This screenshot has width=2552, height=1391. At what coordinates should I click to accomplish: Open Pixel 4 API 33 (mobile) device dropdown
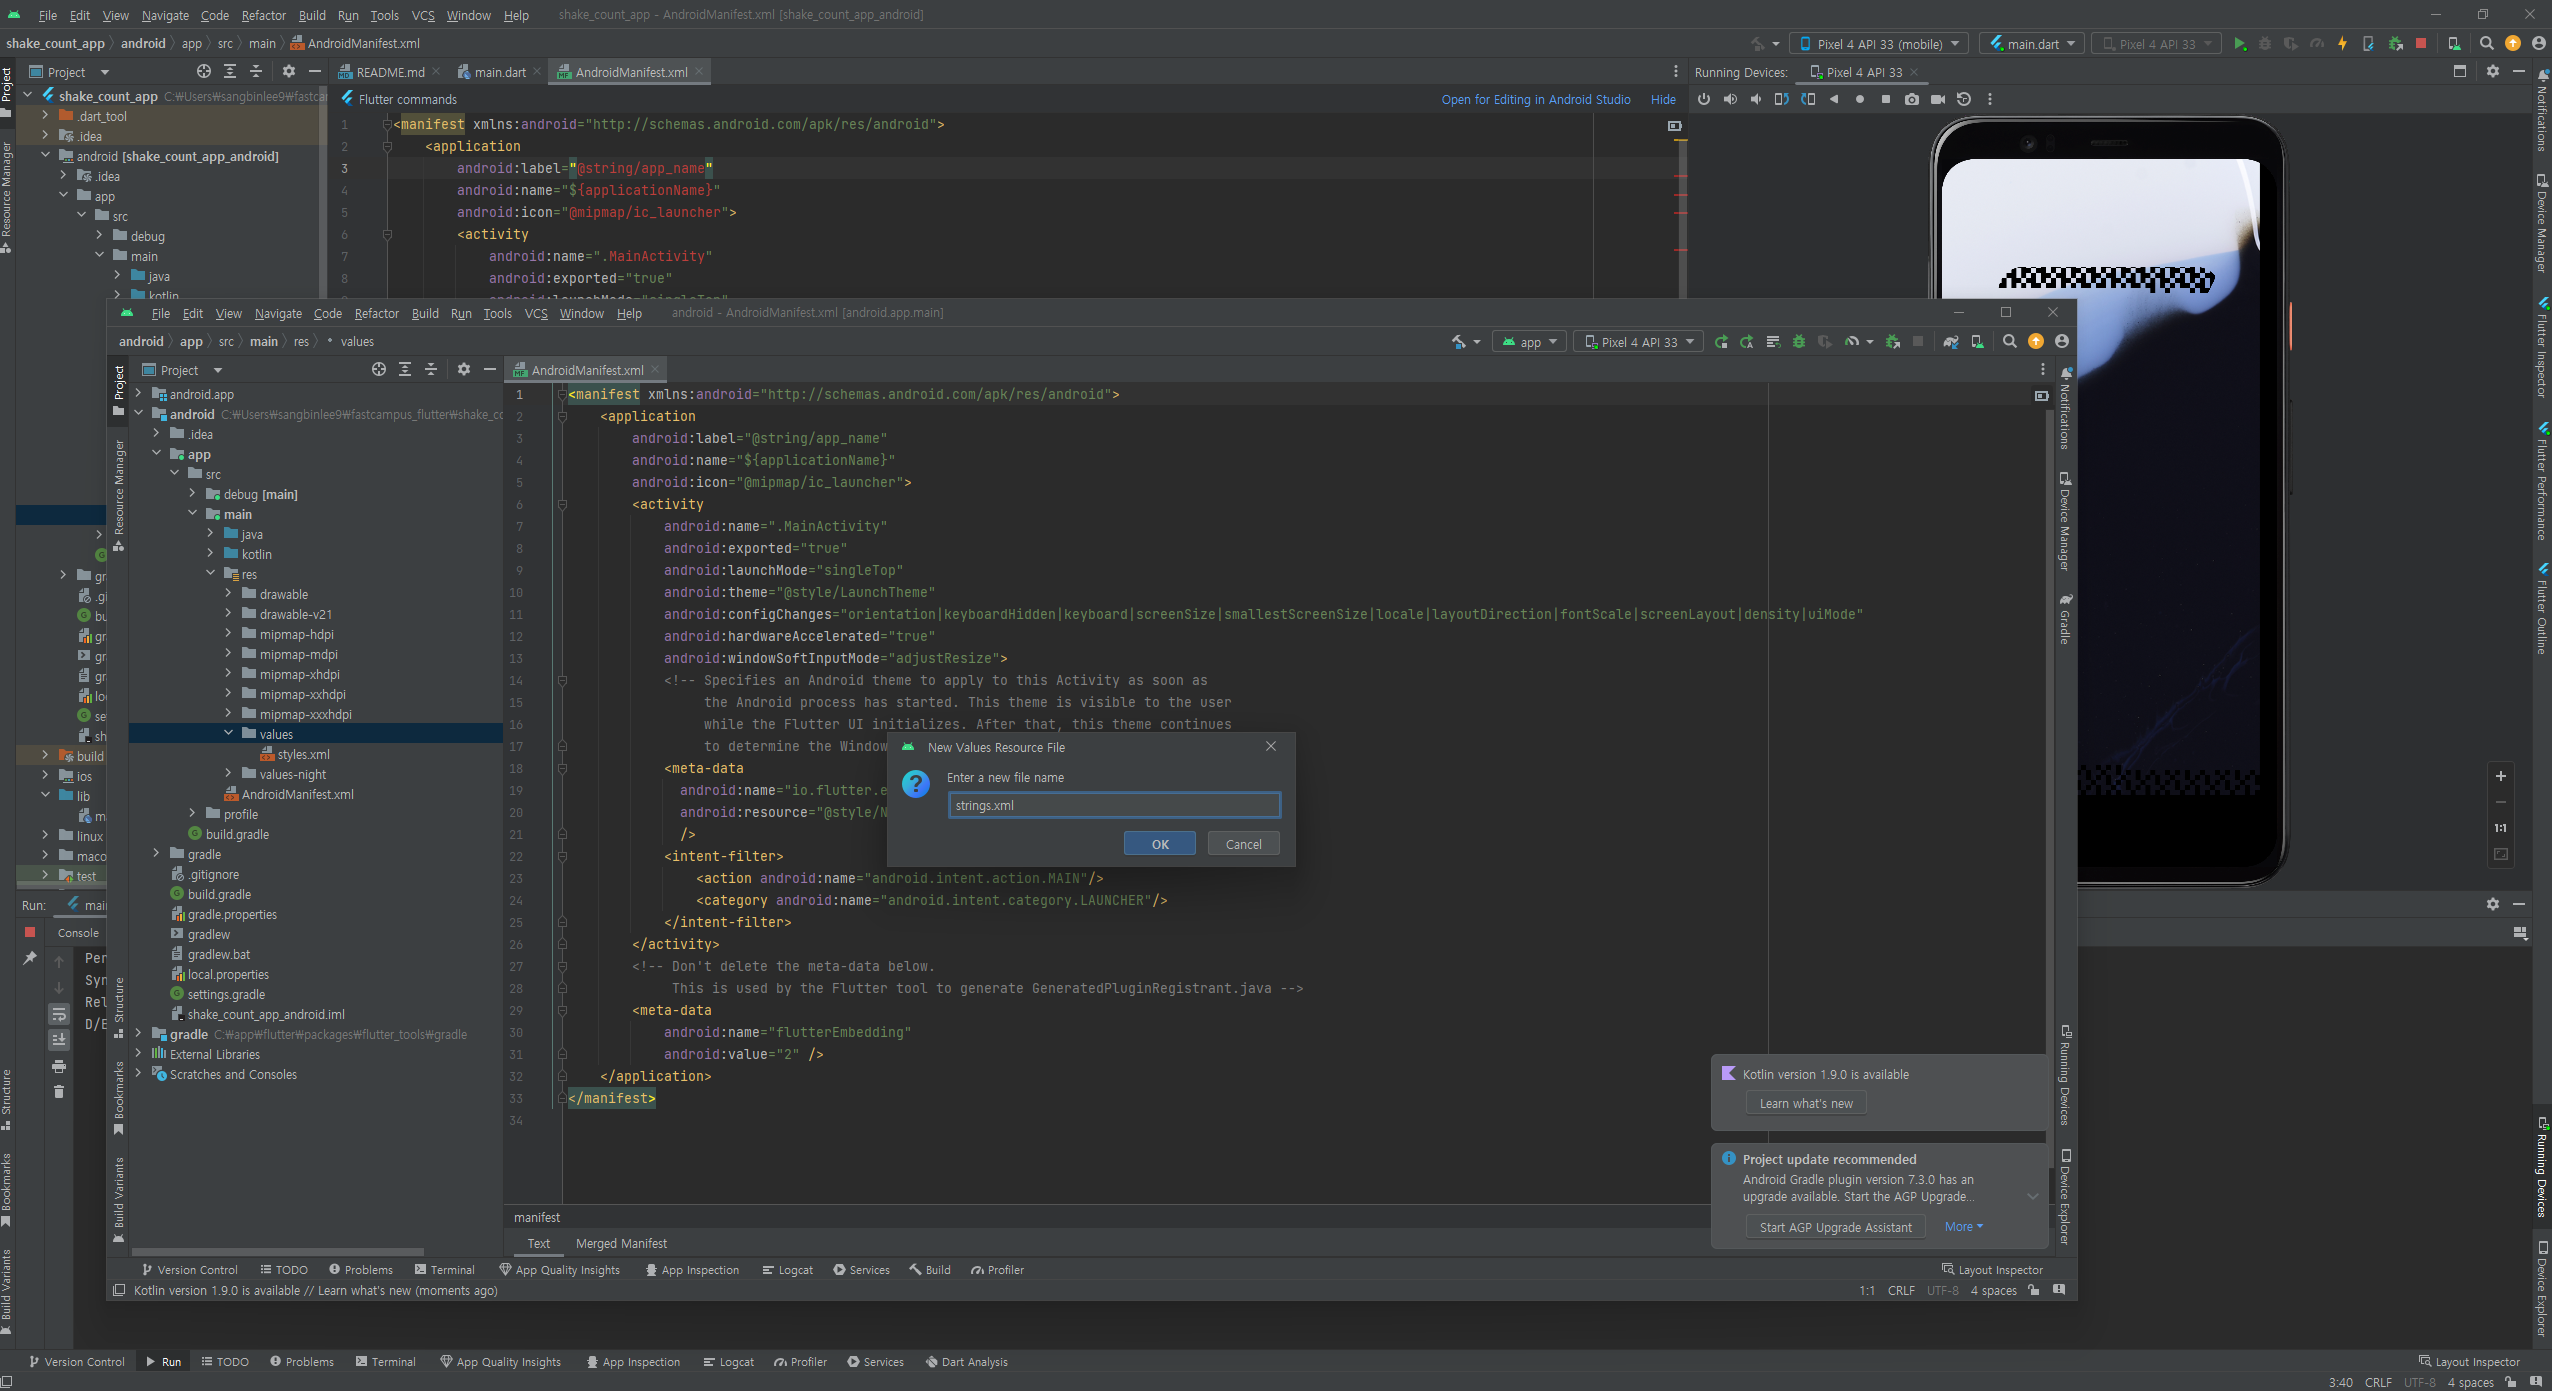point(1880,44)
